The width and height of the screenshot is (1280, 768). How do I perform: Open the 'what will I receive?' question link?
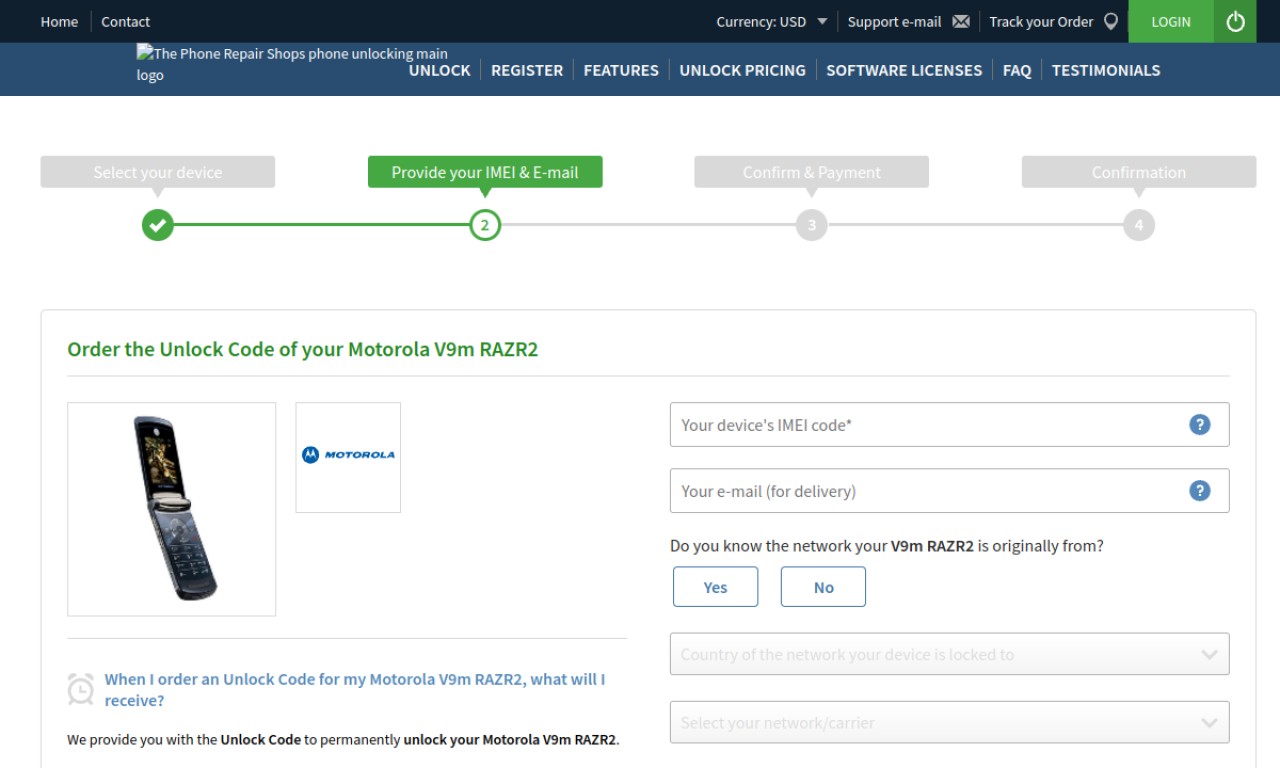tap(355, 690)
